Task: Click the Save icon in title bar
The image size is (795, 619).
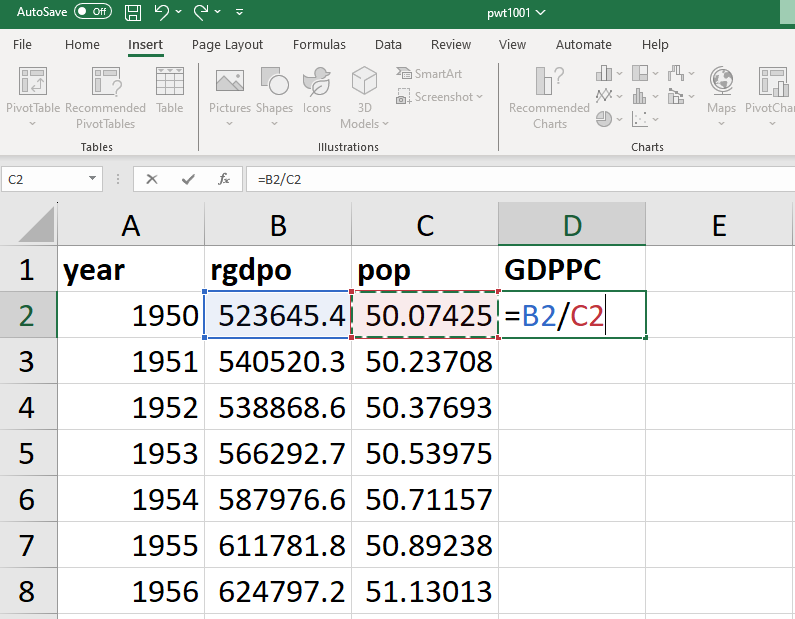Action: pos(133,12)
